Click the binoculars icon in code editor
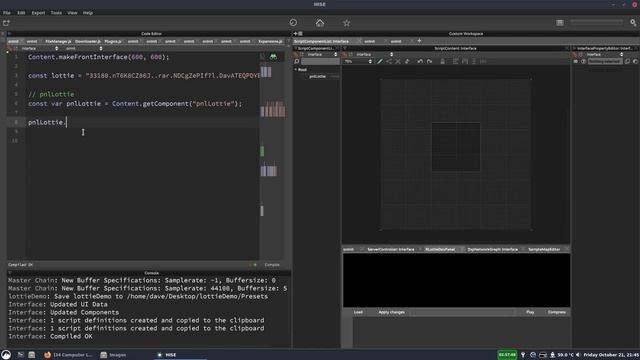Screen dimensions: 640x360 coord(273,57)
